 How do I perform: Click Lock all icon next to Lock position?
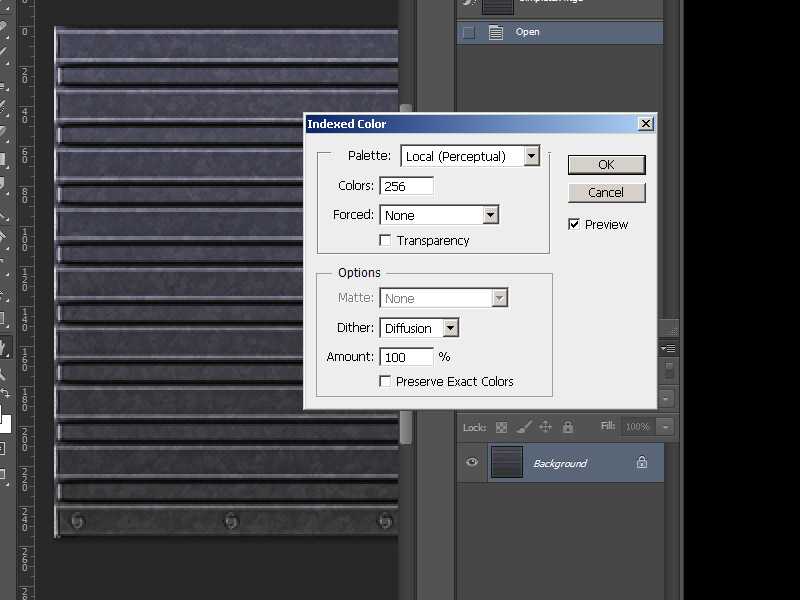click(x=568, y=427)
